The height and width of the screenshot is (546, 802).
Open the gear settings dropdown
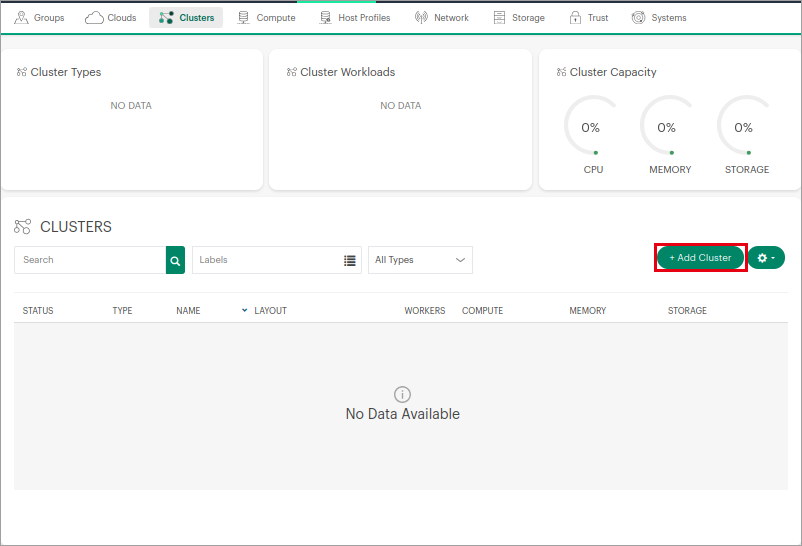pos(766,257)
